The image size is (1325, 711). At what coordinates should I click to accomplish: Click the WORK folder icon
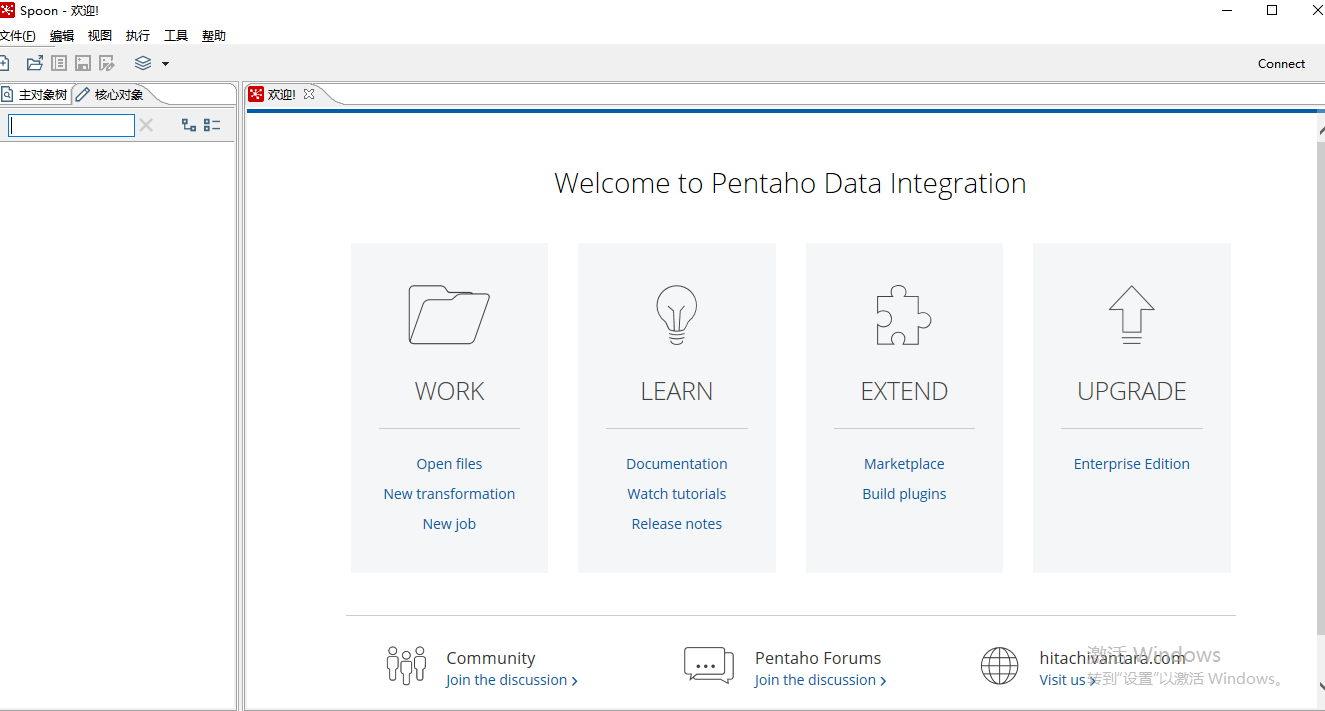[x=449, y=315]
